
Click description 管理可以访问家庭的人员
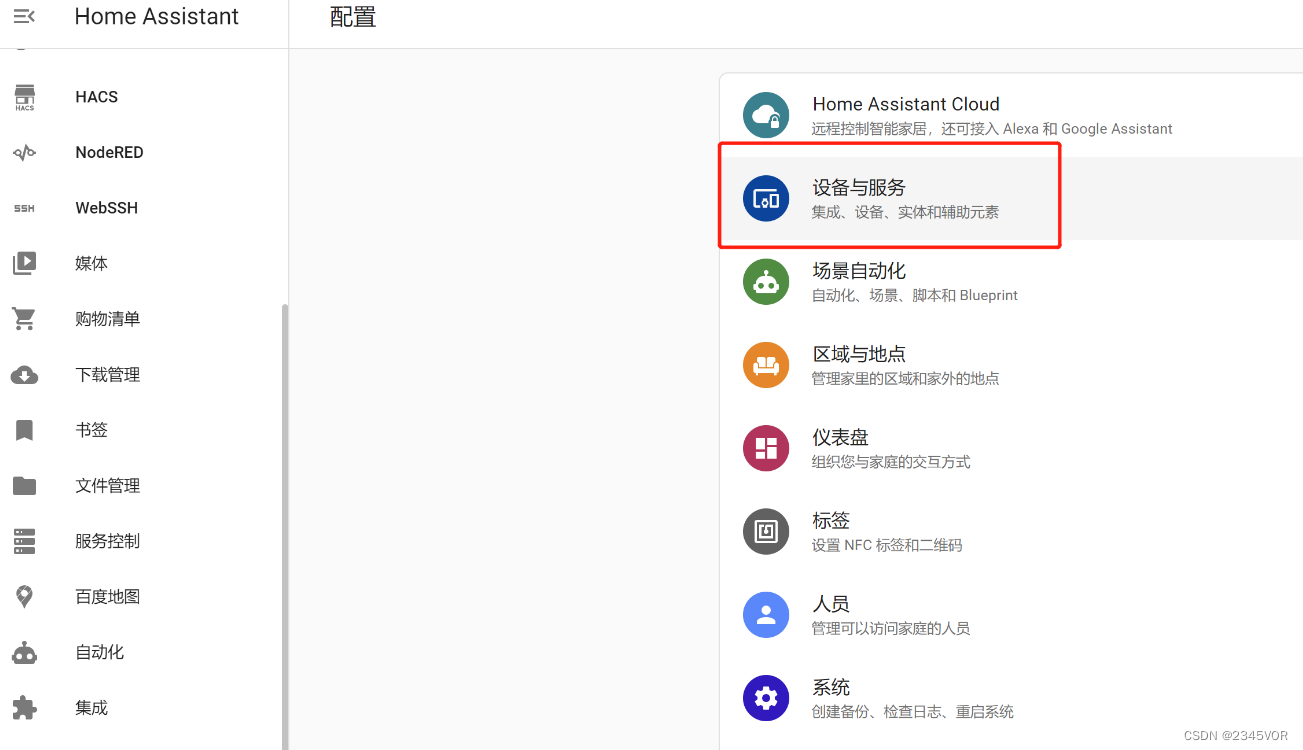(891, 628)
